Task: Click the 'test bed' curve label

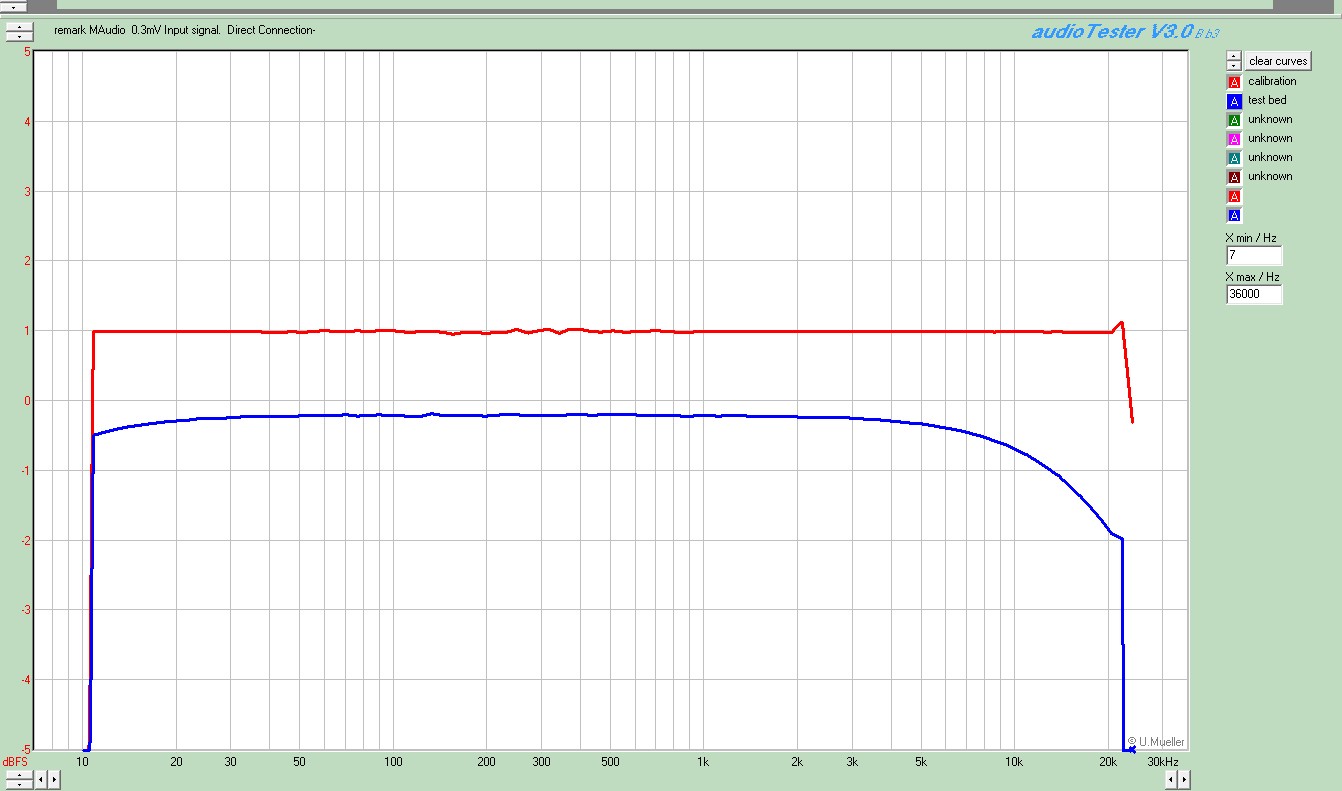Action: (1267, 101)
